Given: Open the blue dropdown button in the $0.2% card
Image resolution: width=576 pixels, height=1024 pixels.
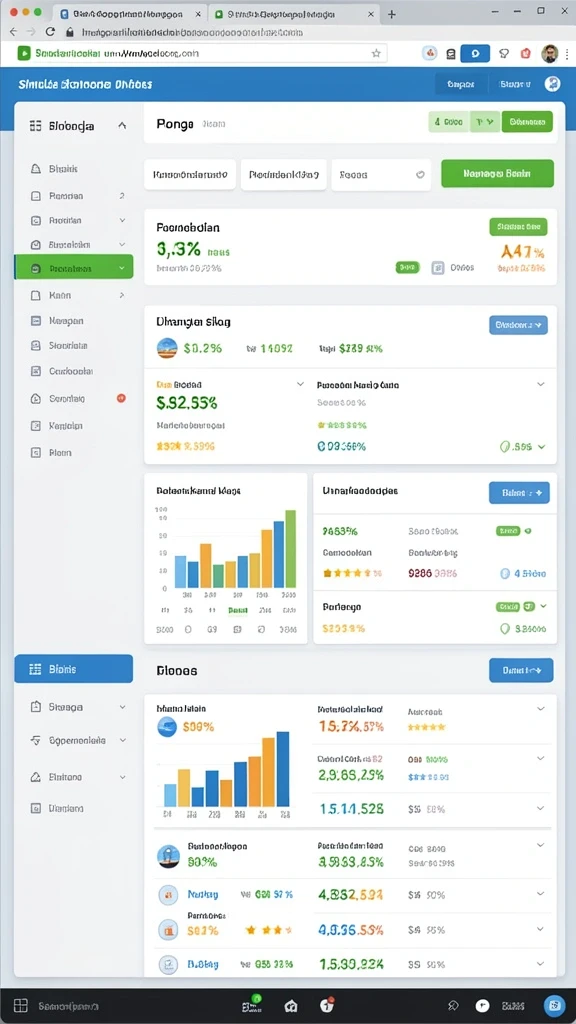Looking at the screenshot, I should [519, 325].
